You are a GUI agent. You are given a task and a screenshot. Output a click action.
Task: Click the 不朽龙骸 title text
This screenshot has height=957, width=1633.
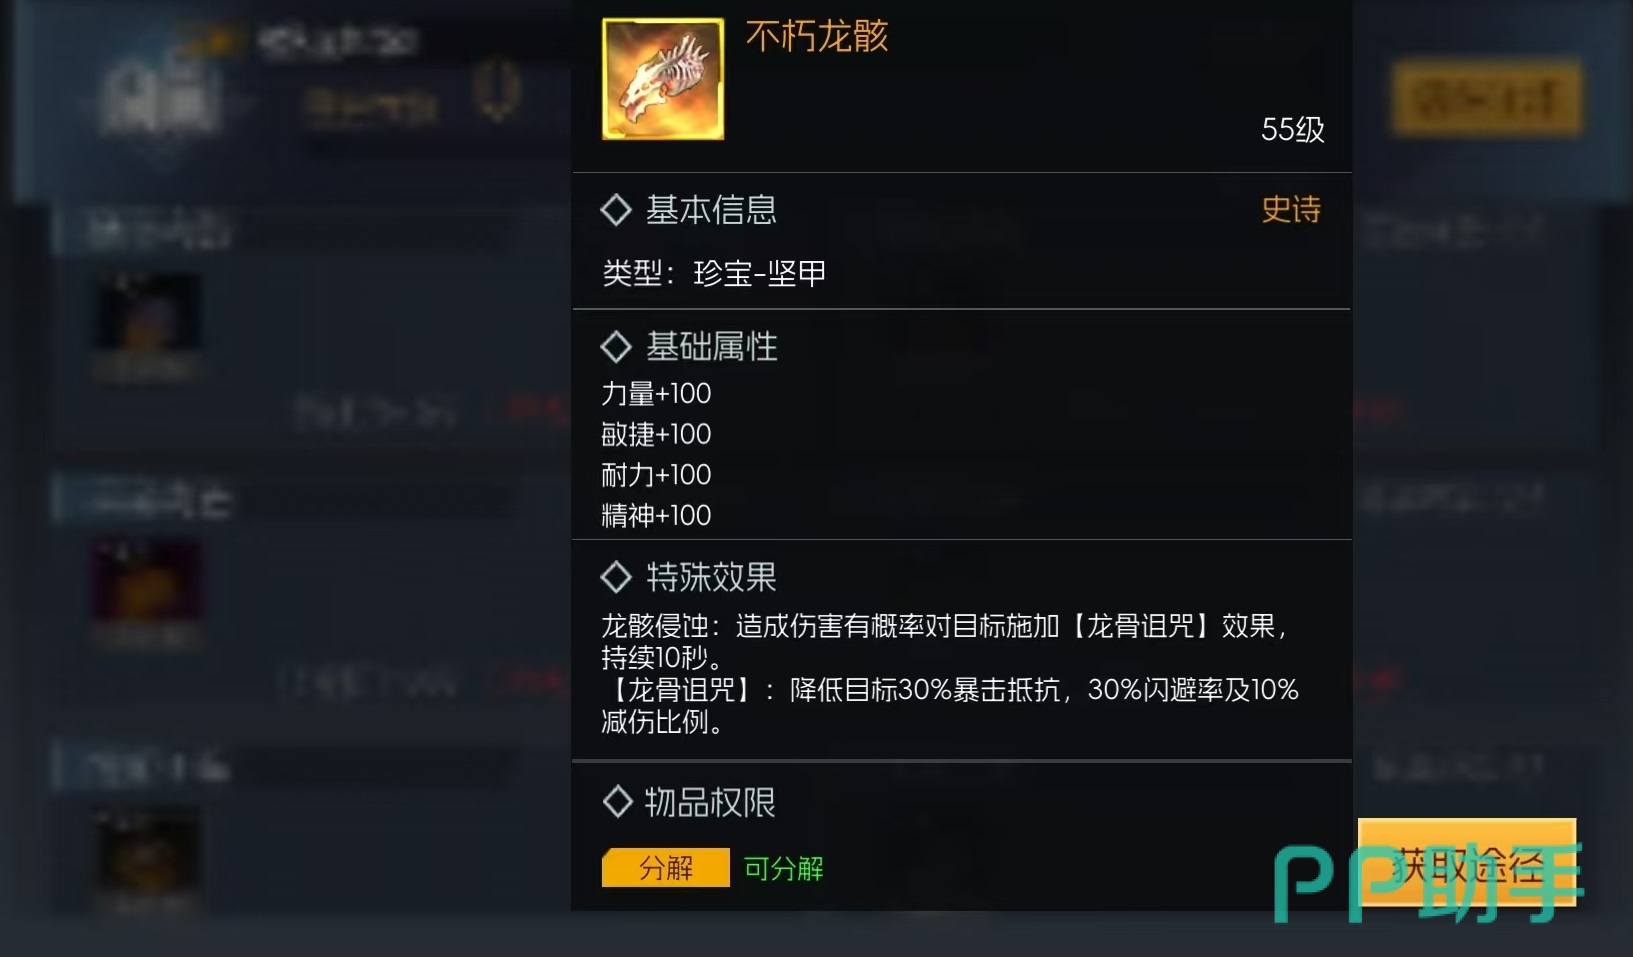point(817,36)
